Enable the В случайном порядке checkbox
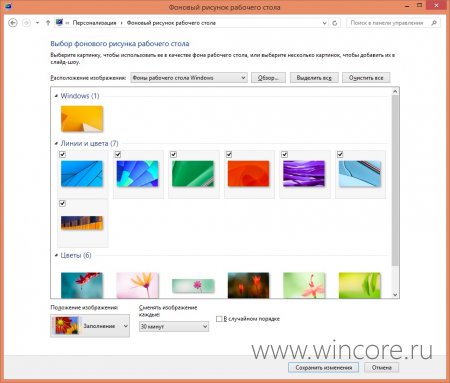The width and height of the screenshot is (450, 383). coord(219,319)
